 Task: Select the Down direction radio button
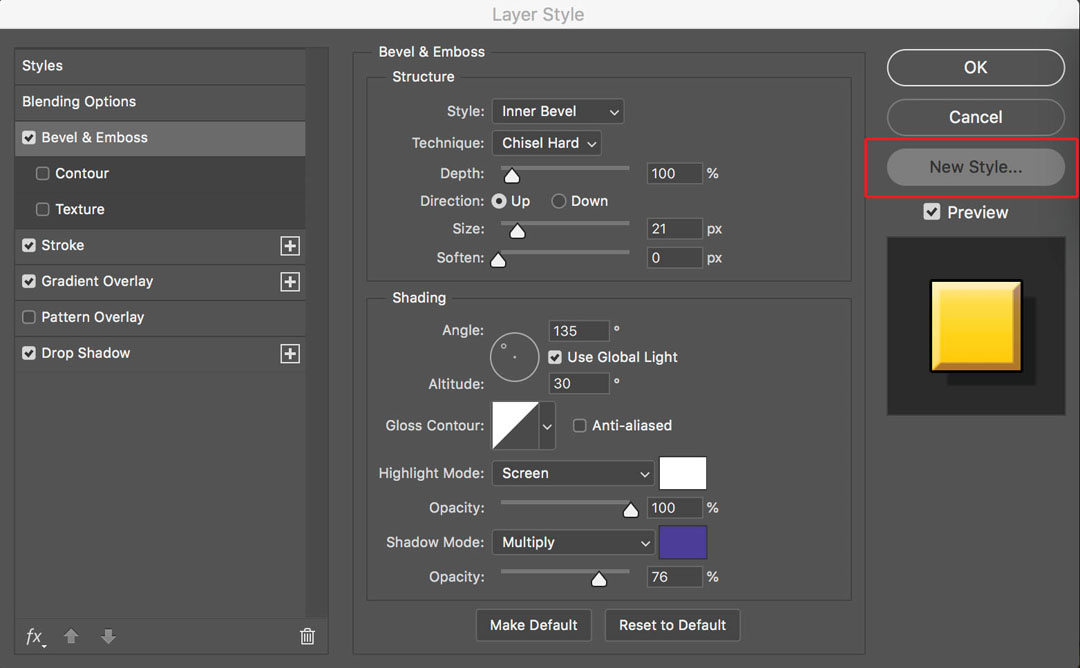point(559,201)
